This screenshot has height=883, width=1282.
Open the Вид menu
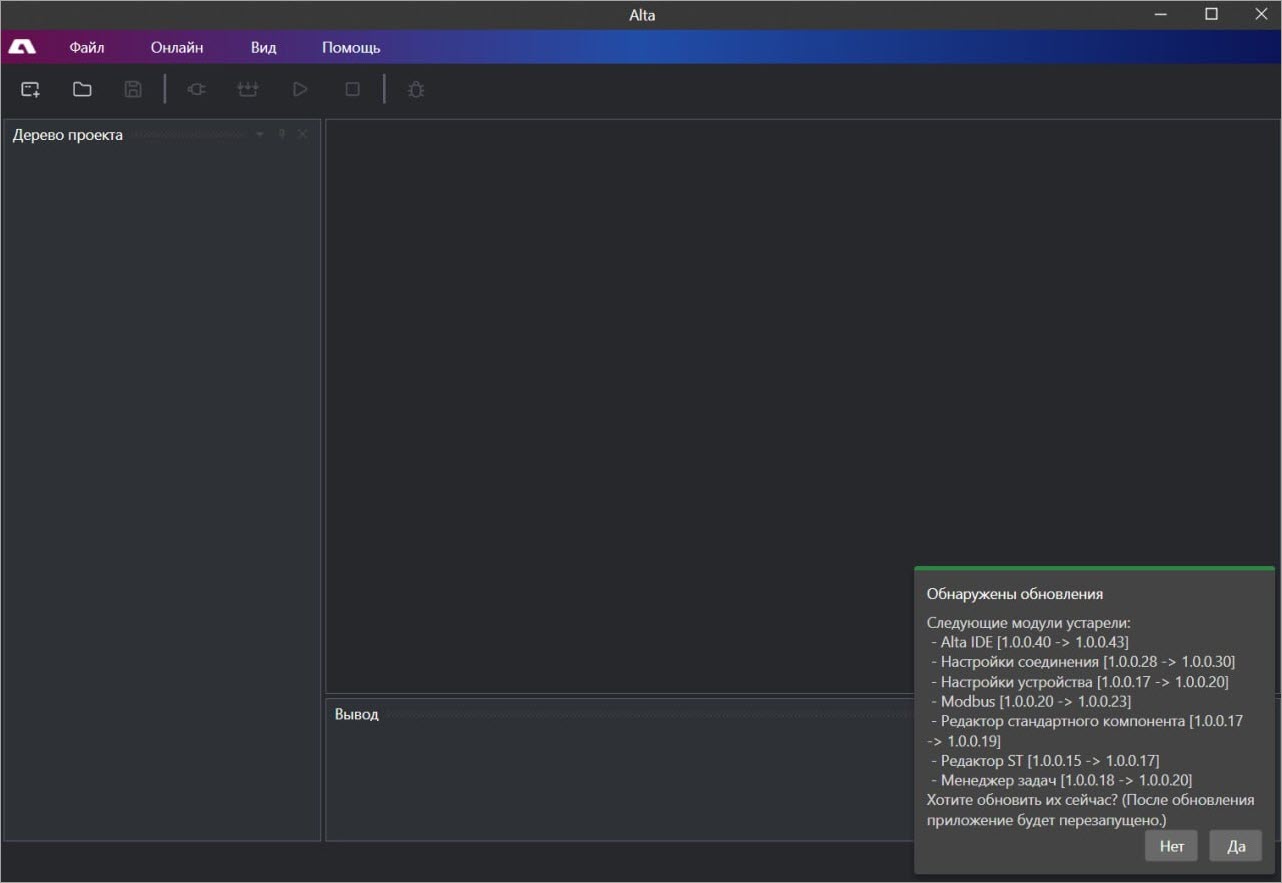pyautogui.click(x=263, y=47)
